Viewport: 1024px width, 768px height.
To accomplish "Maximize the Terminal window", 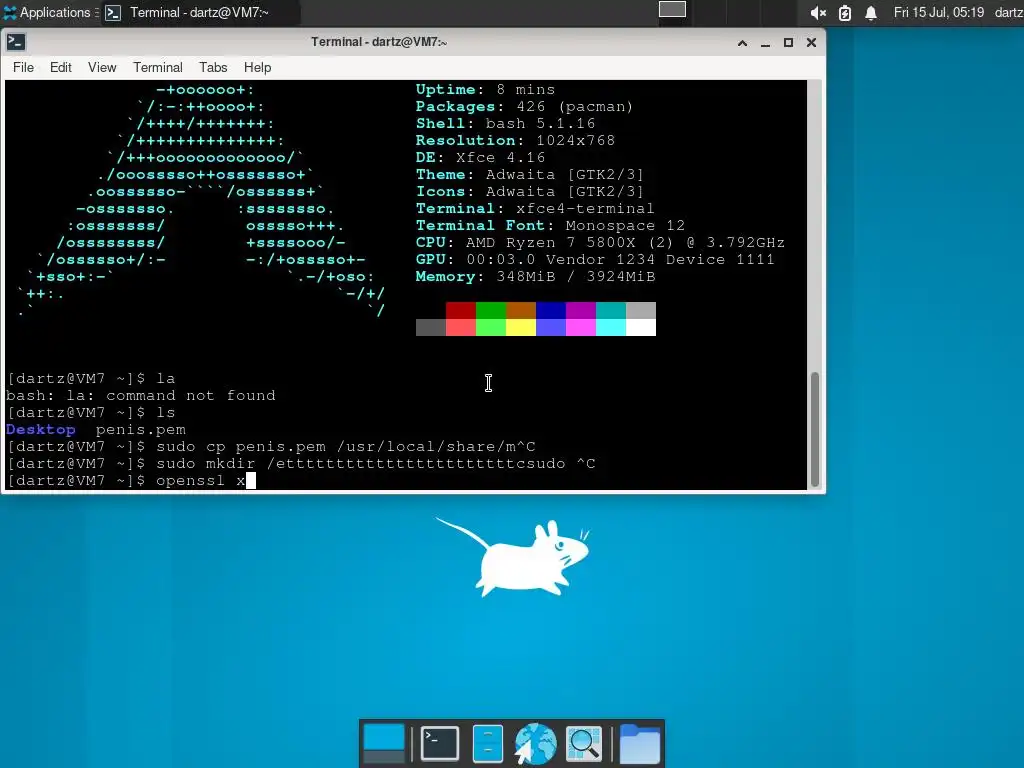I will [x=788, y=42].
